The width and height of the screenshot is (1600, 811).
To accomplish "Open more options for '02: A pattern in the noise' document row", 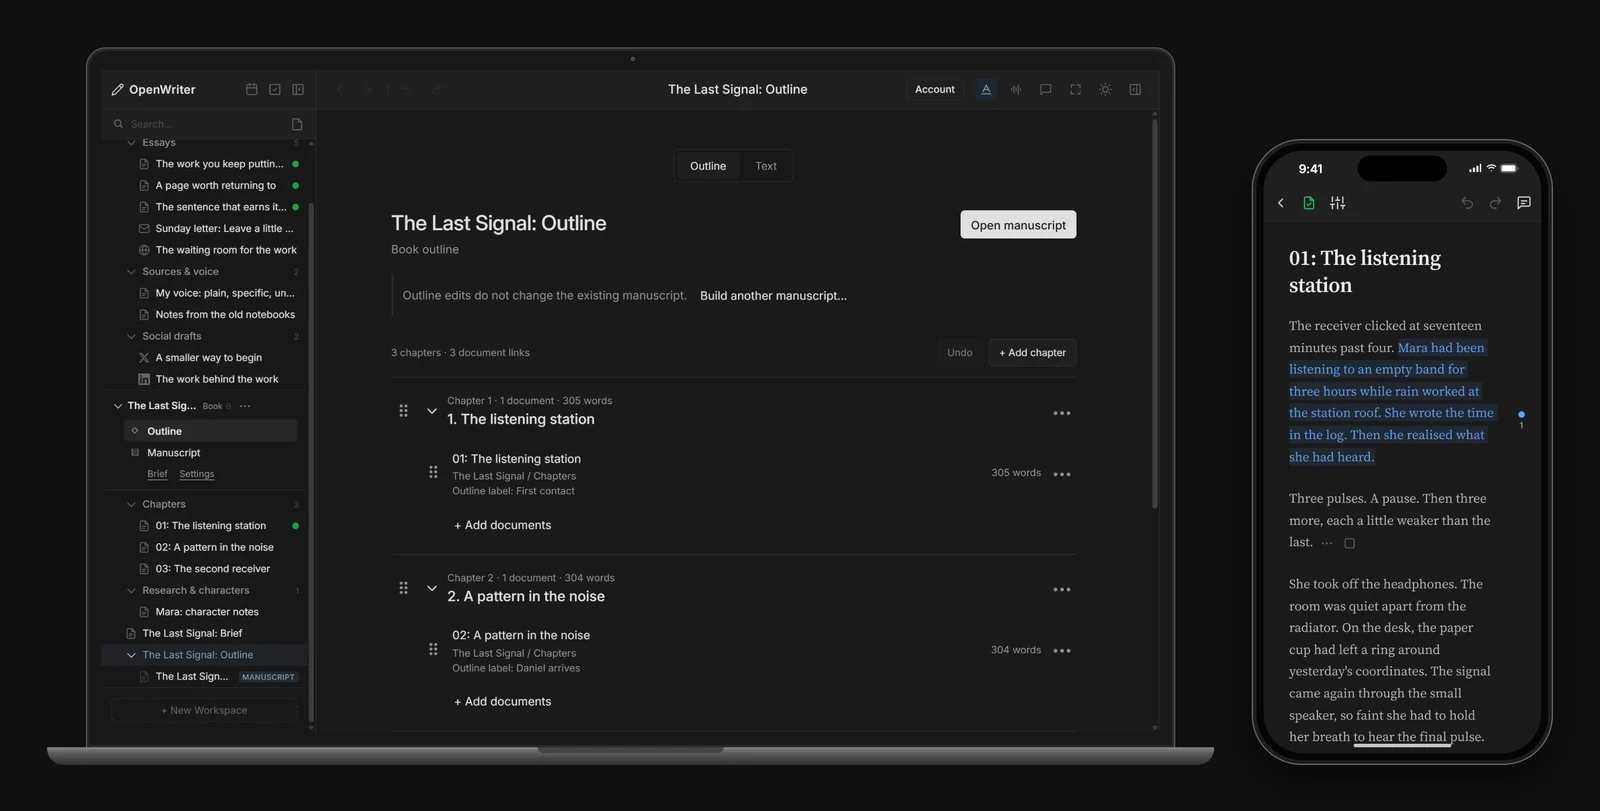I will 1062,651.
